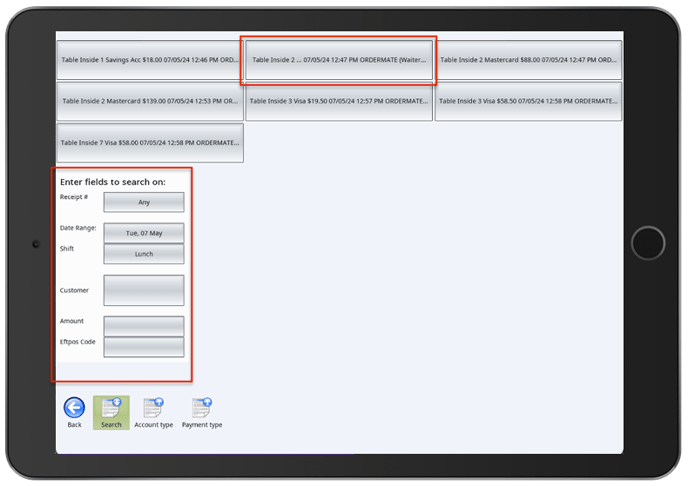The height and width of the screenshot is (486, 688).
Task: Choose Table Inside 3 Visa $58.50 receipt
Action: 528,101
